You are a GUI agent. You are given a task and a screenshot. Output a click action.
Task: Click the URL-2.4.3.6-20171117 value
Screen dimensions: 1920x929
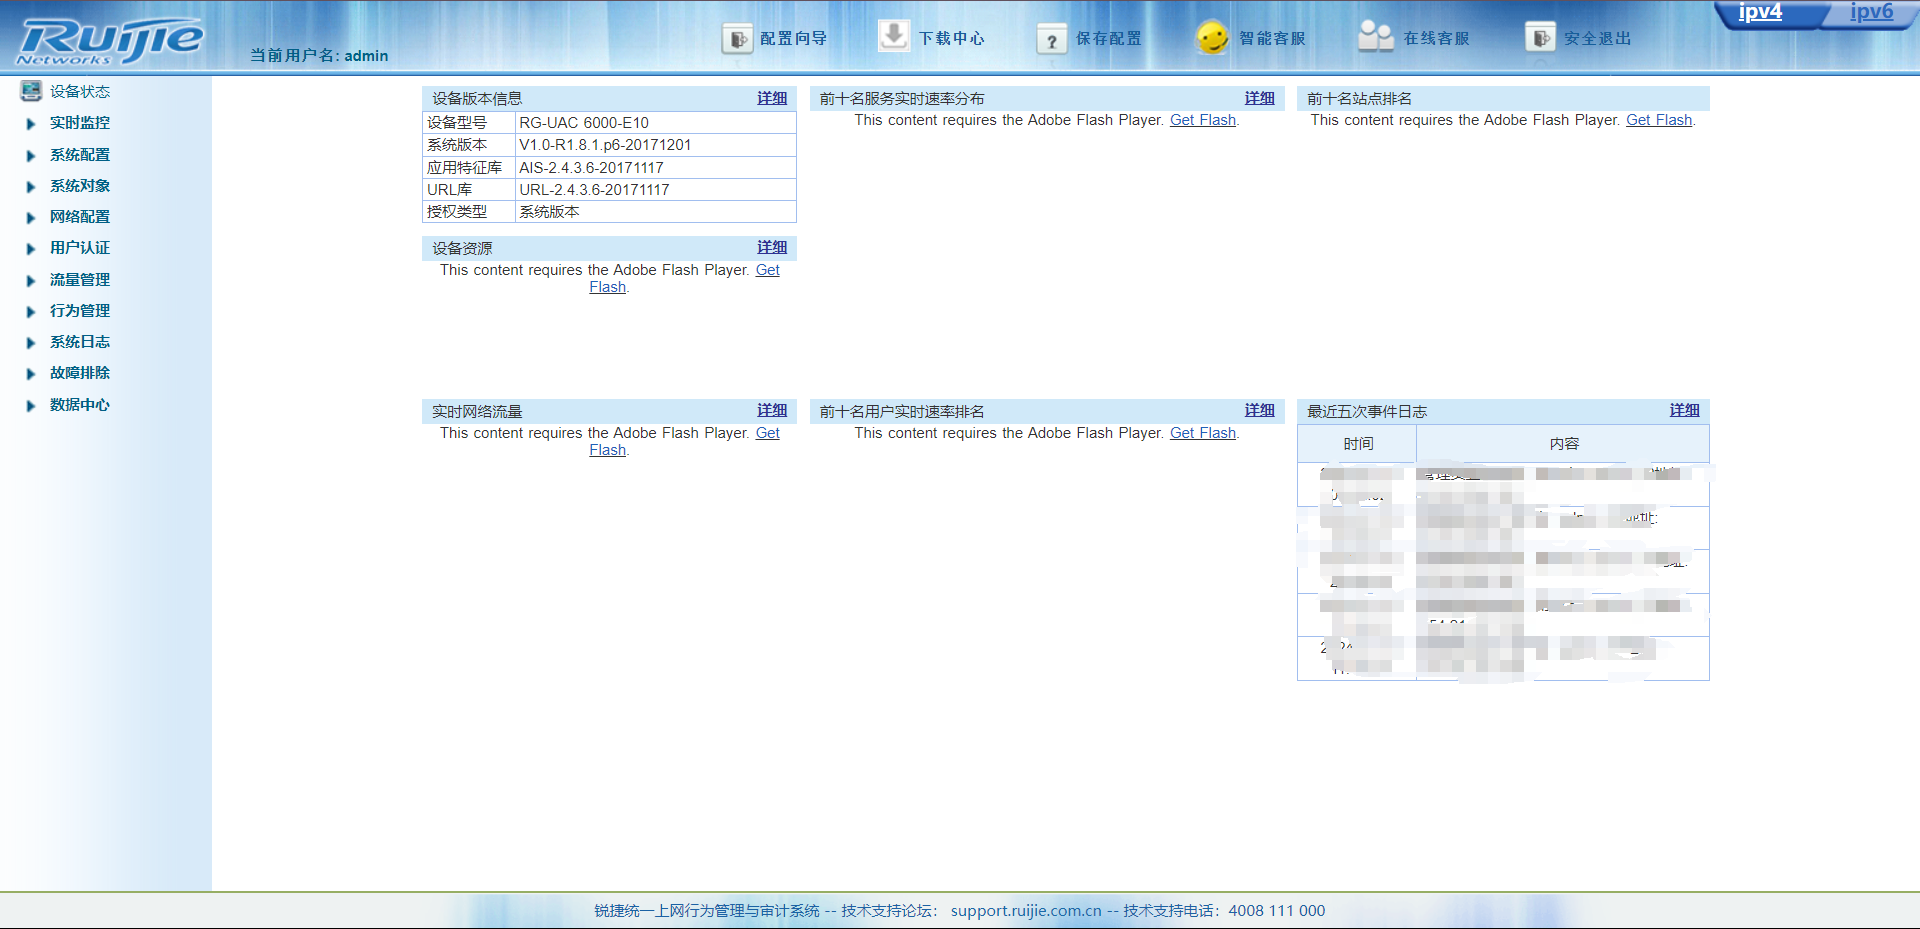(x=594, y=190)
